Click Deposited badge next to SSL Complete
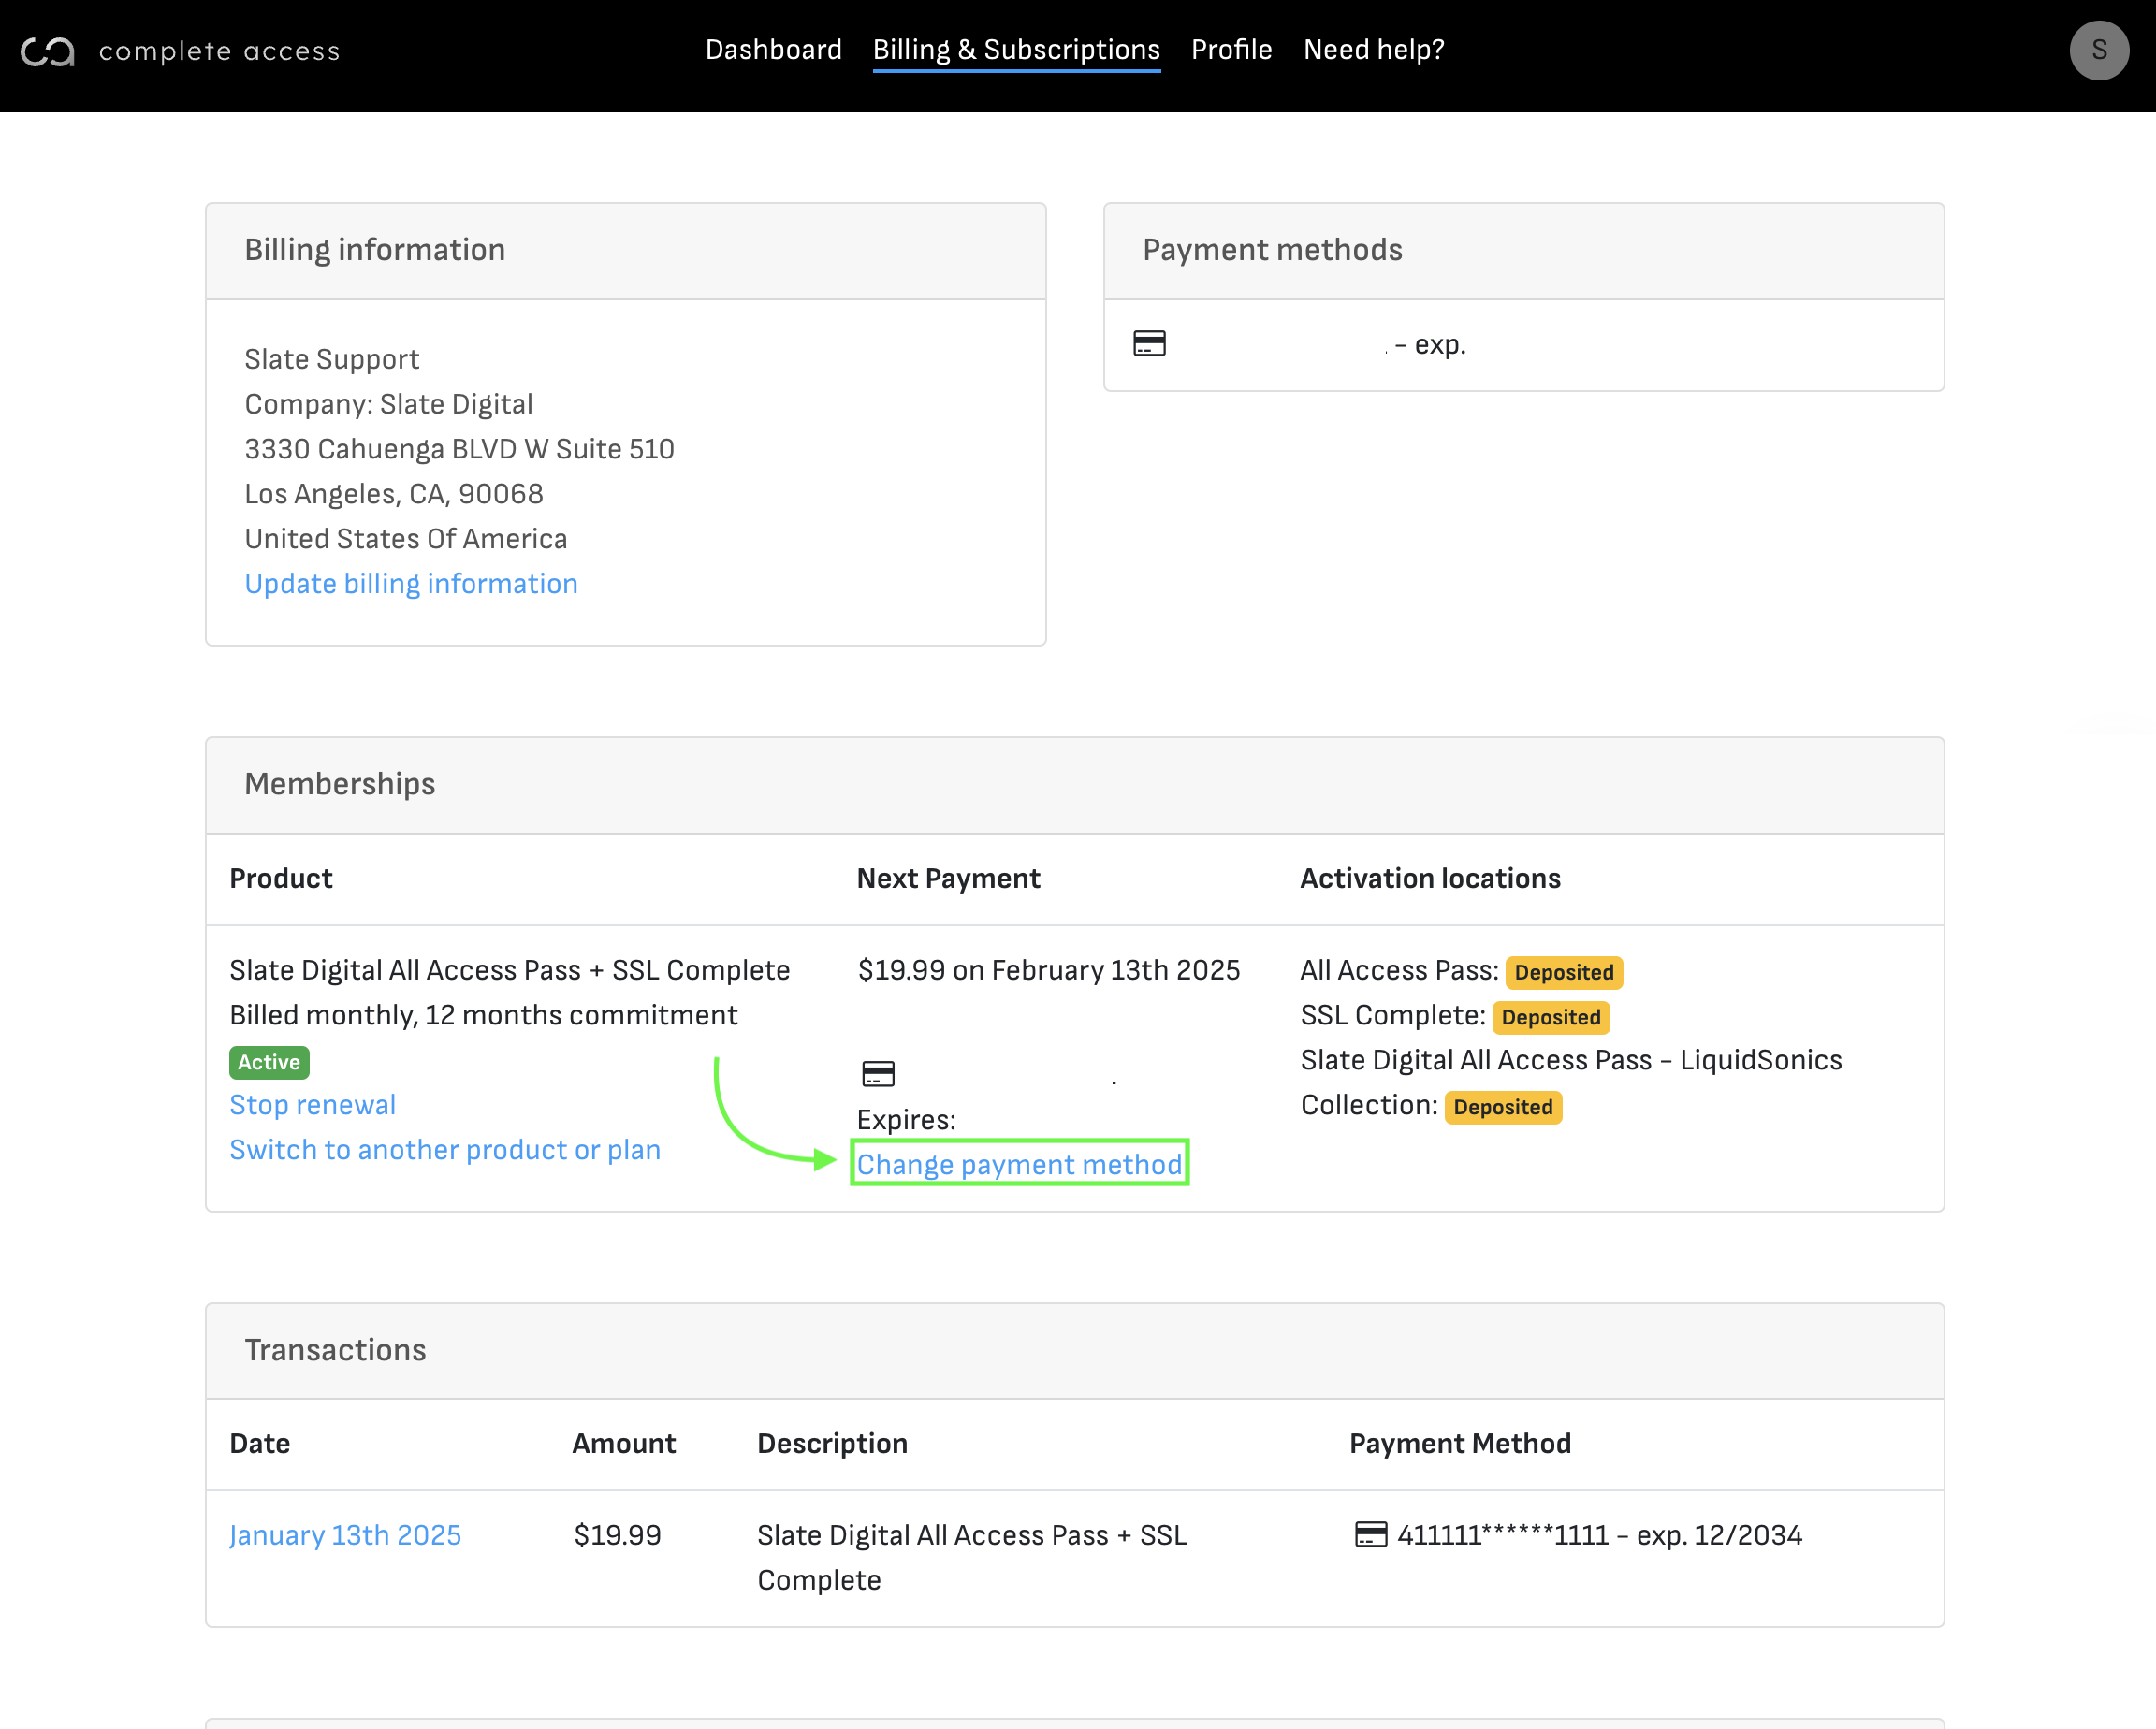The height and width of the screenshot is (1729, 2156). [1550, 1017]
